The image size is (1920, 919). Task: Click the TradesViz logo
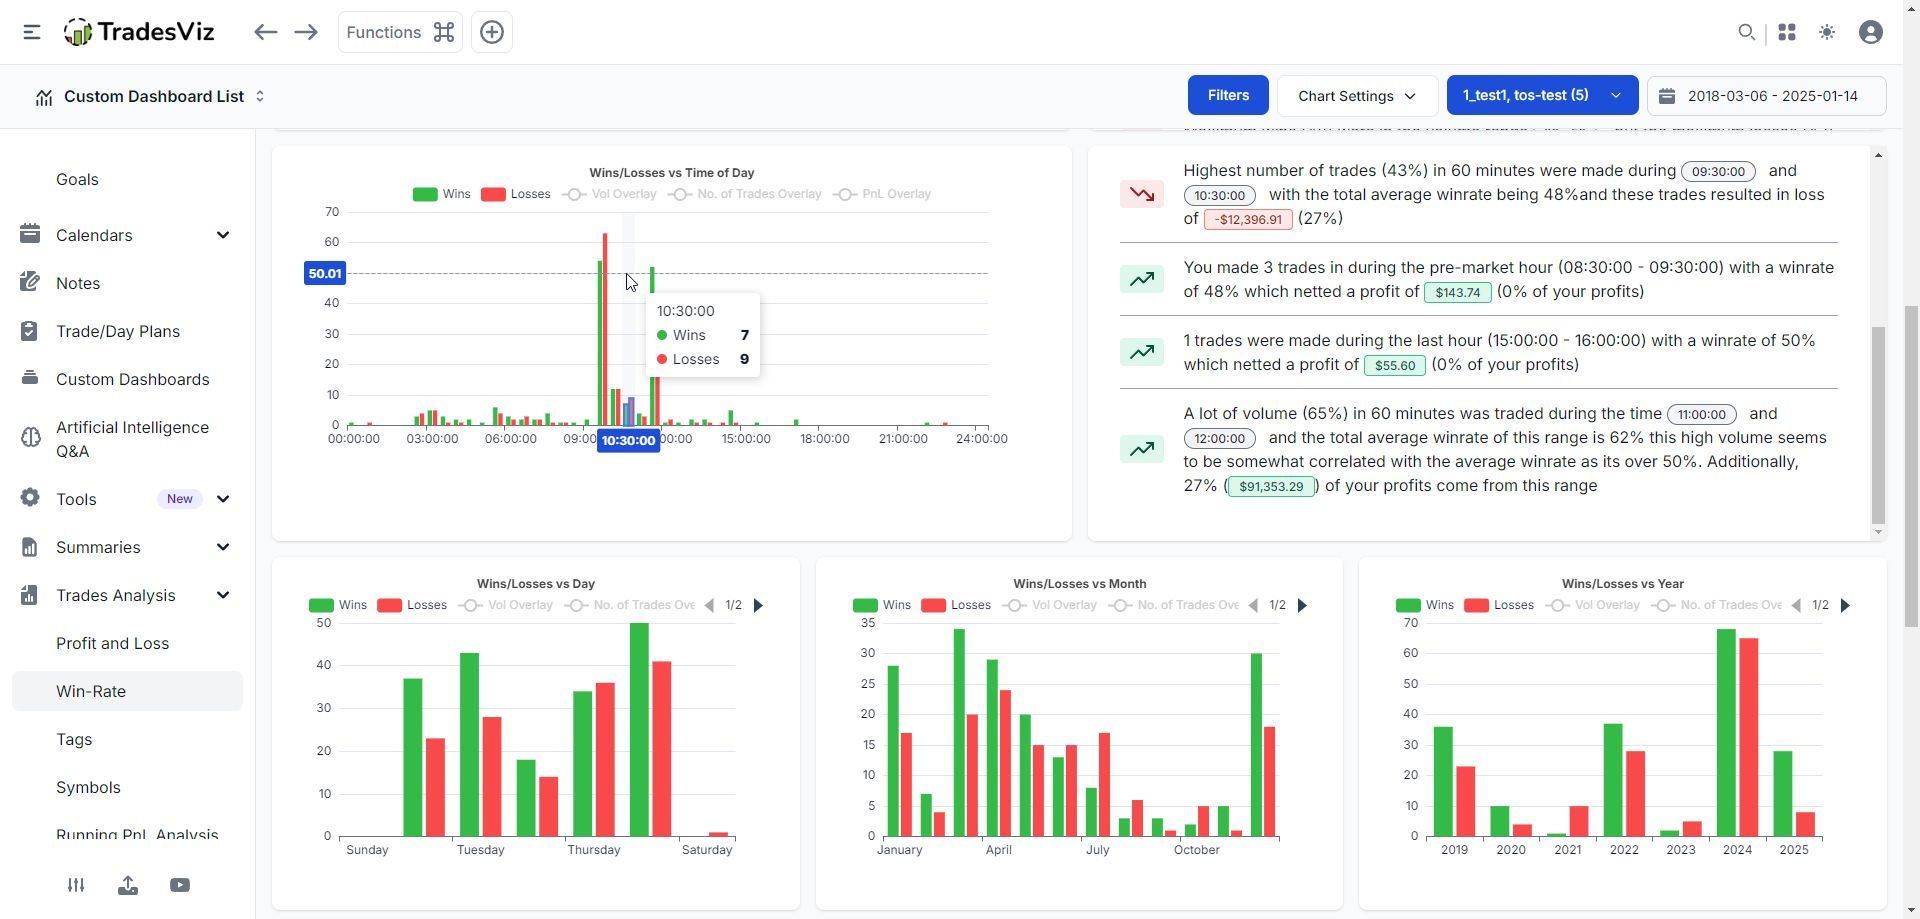click(x=139, y=32)
